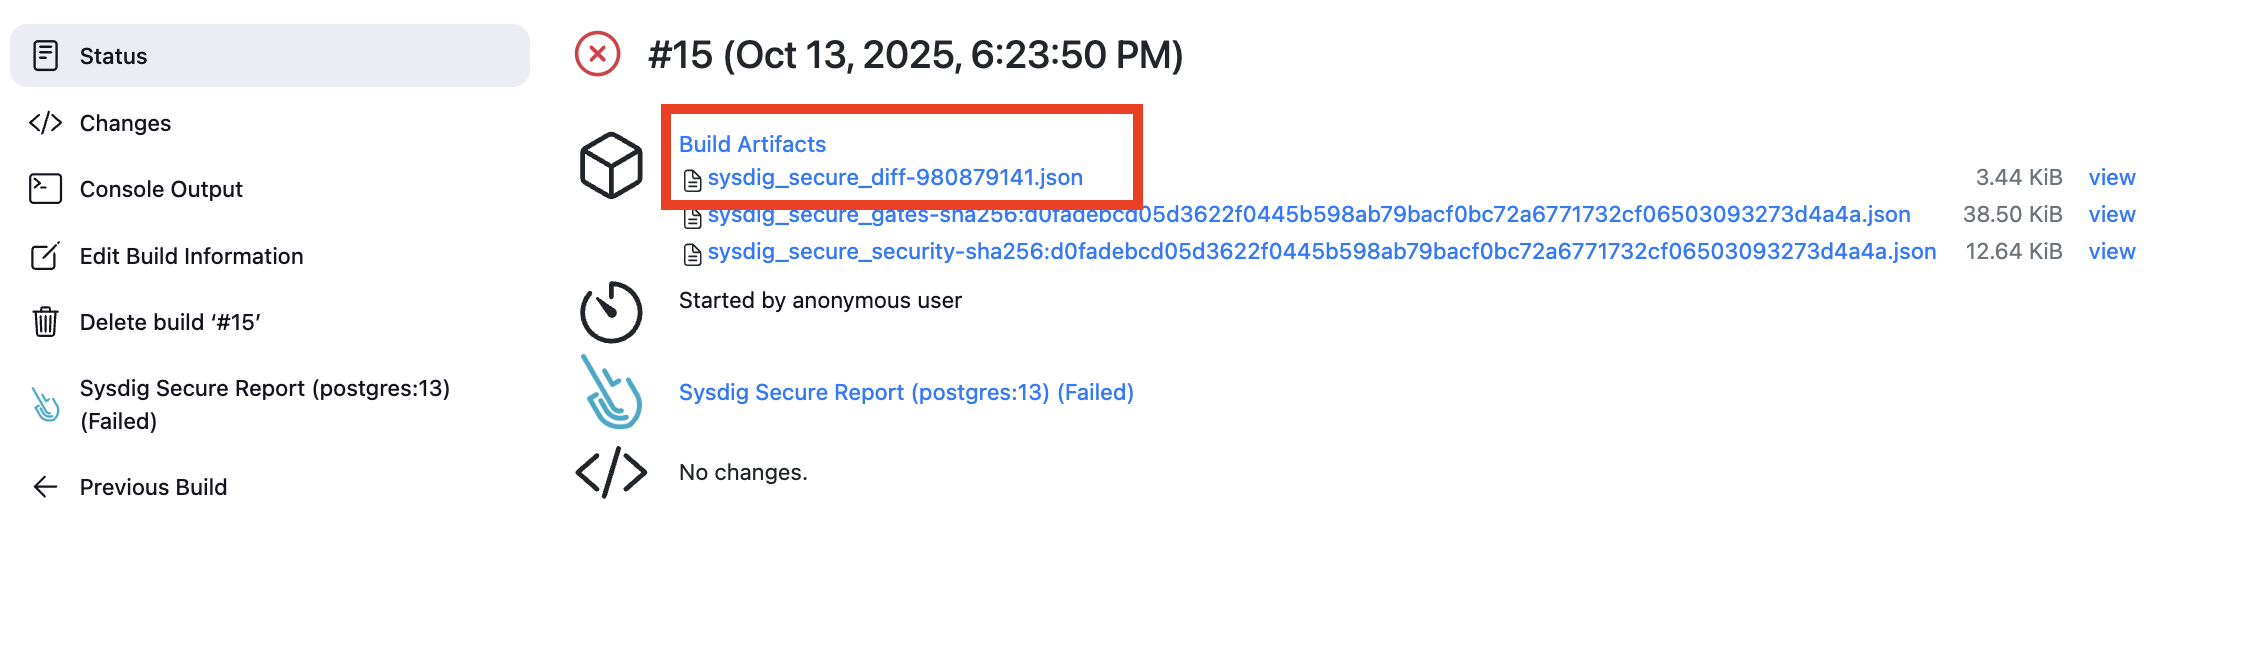This screenshot has width=2244, height=652.
Task: Click the Changes code brackets sidebar icon
Action: (46, 123)
